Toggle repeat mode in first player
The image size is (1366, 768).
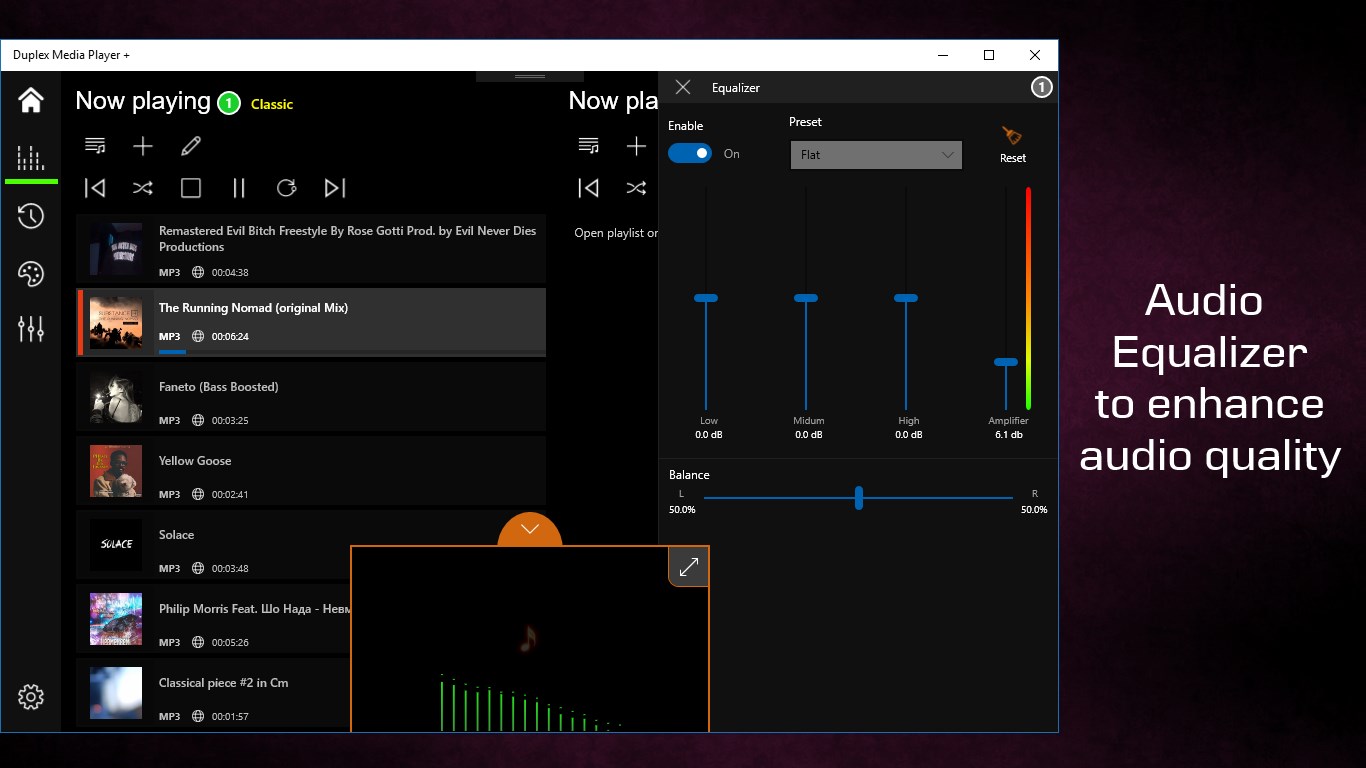pyautogui.click(x=287, y=188)
